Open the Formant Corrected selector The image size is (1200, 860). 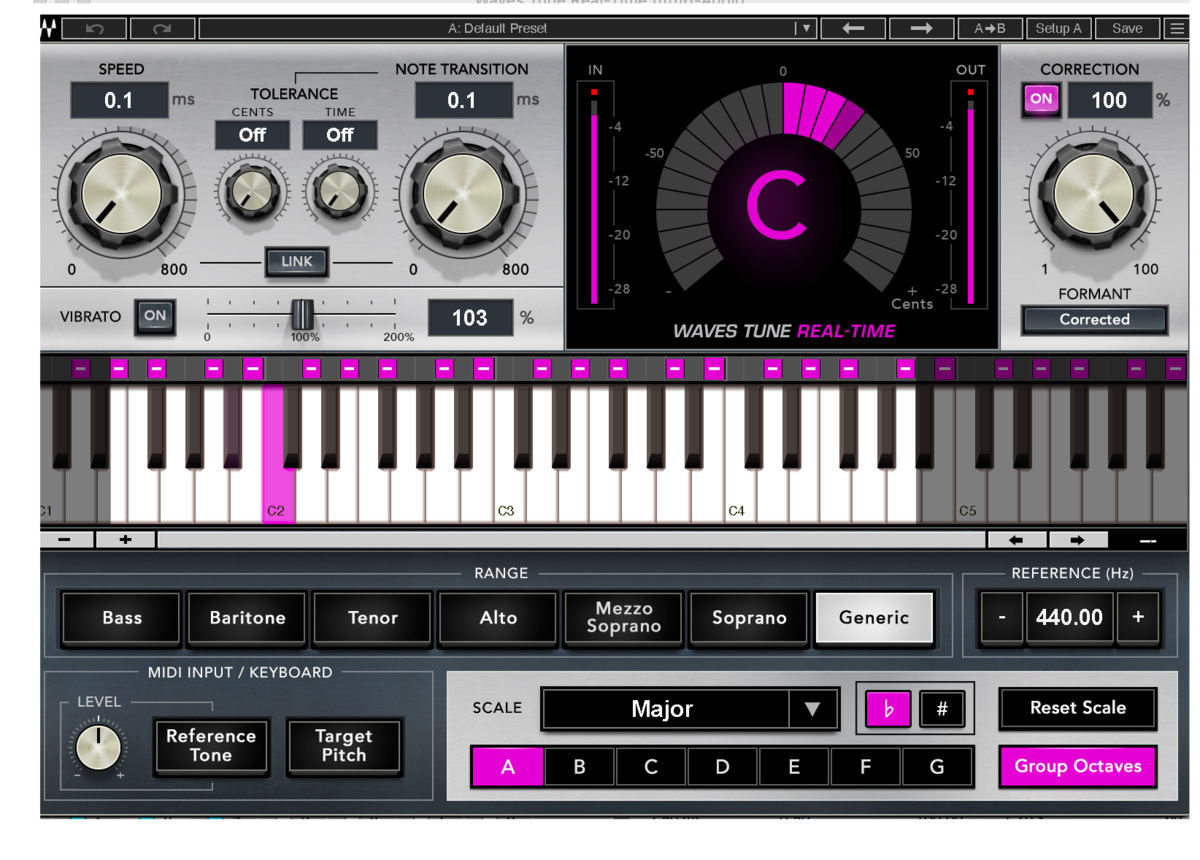click(x=1094, y=320)
